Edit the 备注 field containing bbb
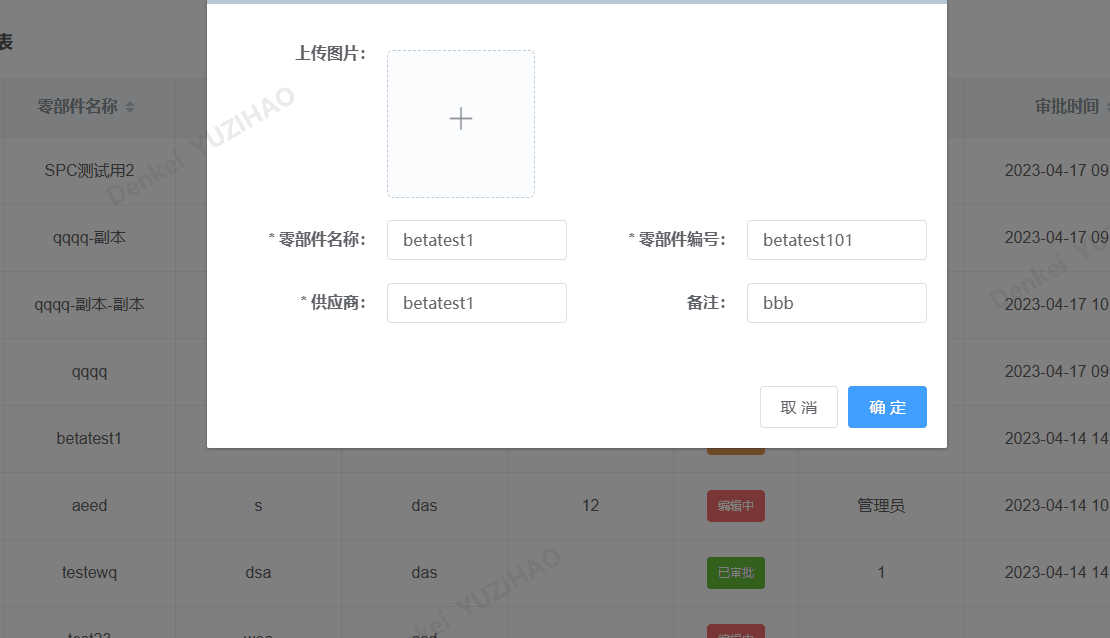Image resolution: width=1110 pixels, height=638 pixels. pyautogui.click(x=837, y=303)
